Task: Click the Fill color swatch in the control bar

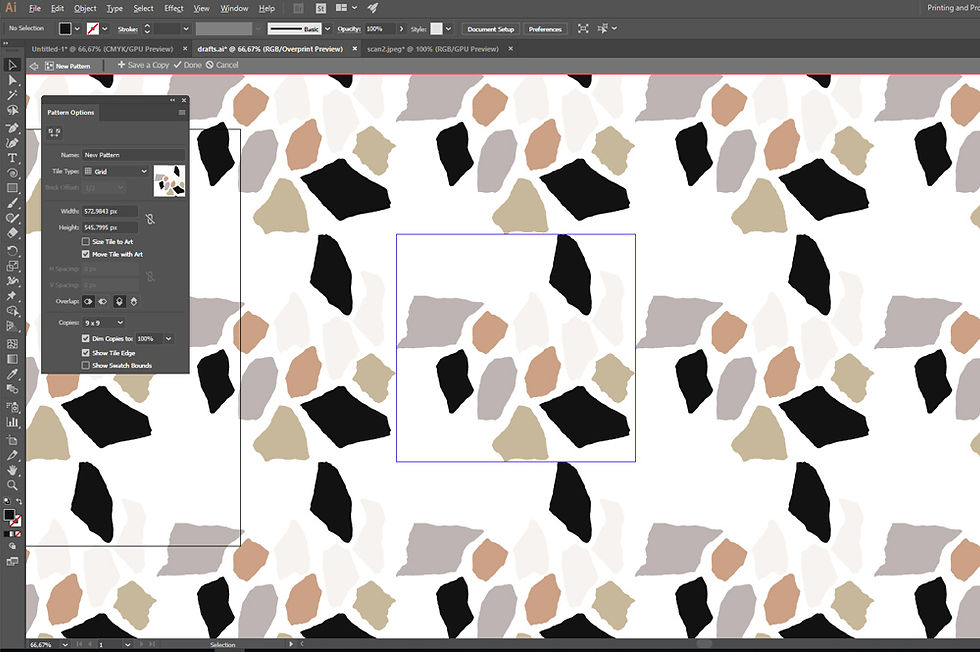Action: [x=65, y=28]
